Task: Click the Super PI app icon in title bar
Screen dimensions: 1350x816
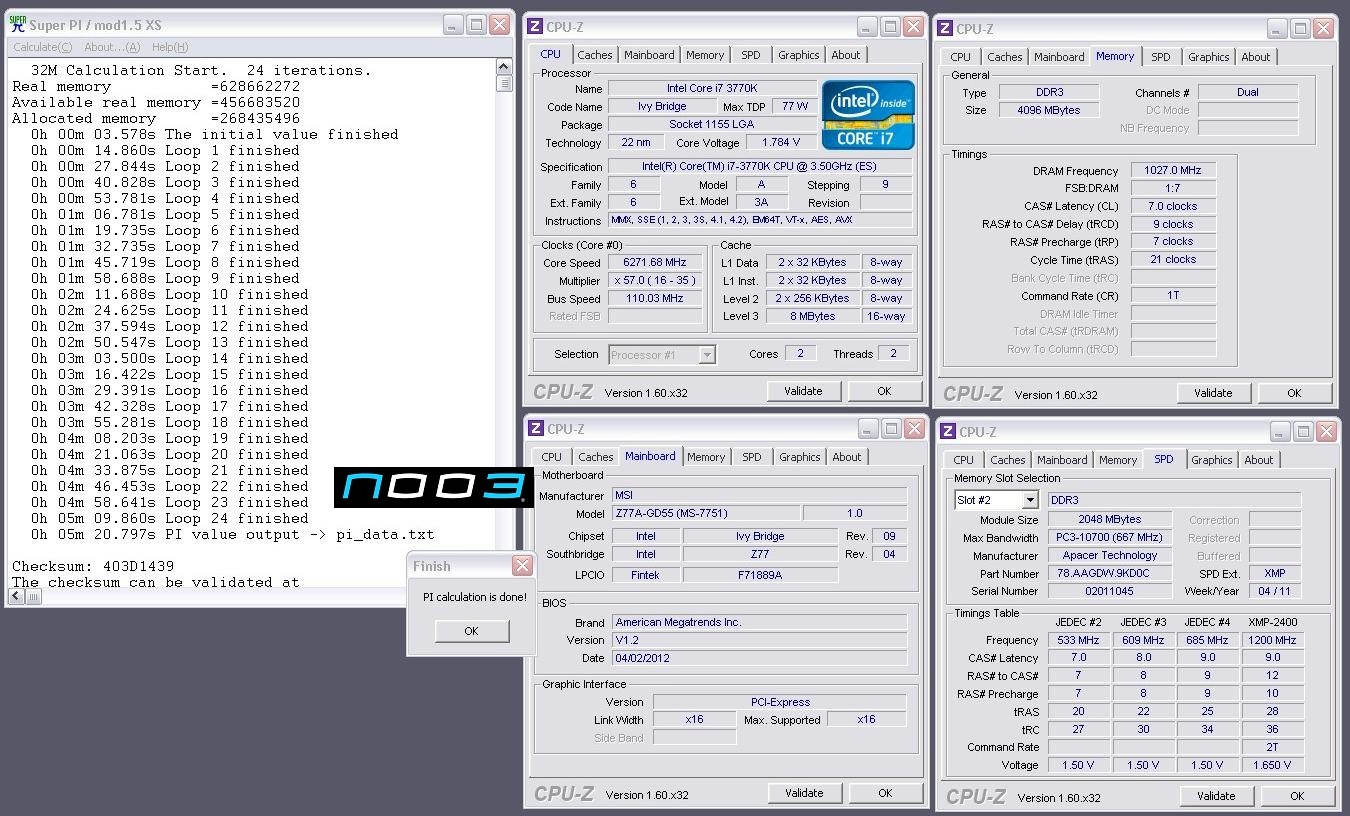Action: pyautogui.click(x=18, y=24)
